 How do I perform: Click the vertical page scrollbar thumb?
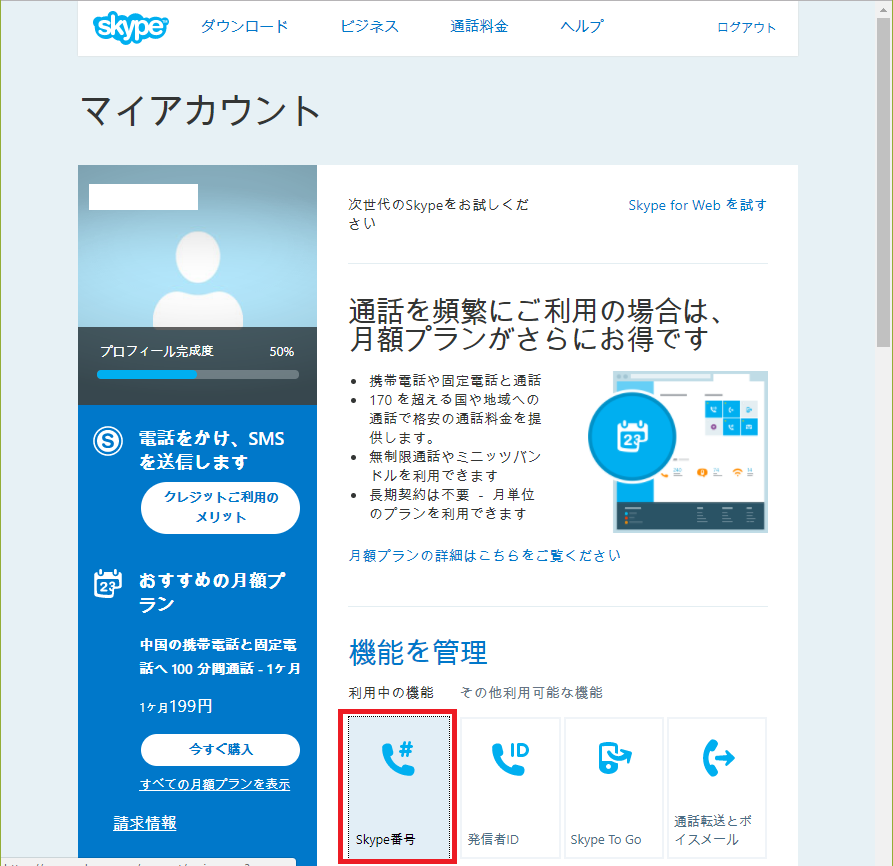[x=884, y=182]
